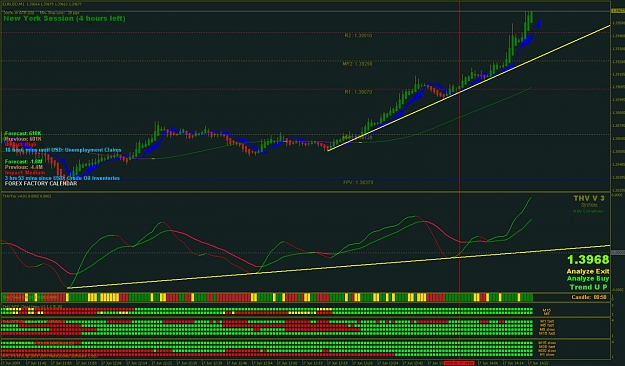This screenshot has width=625, height=366.
Task: Click the 'Analyze Buy' signal label
Action: (588, 279)
